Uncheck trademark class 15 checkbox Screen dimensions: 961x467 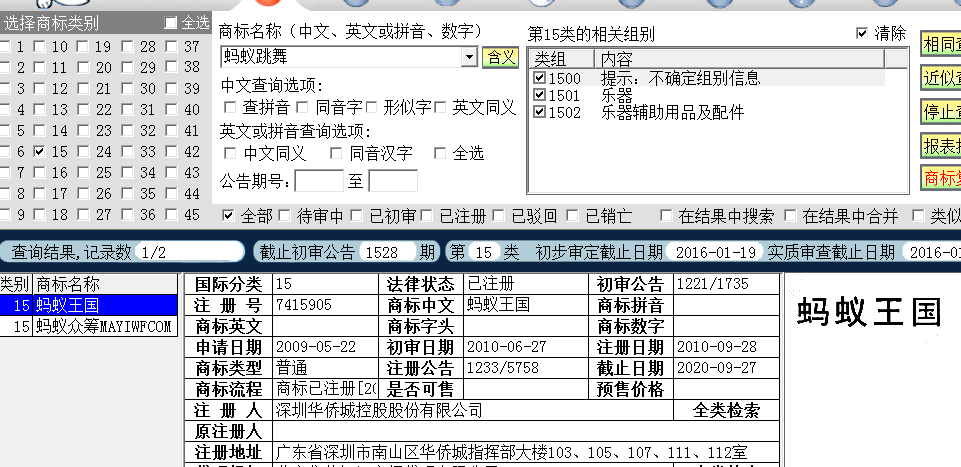pyautogui.click(x=40, y=151)
